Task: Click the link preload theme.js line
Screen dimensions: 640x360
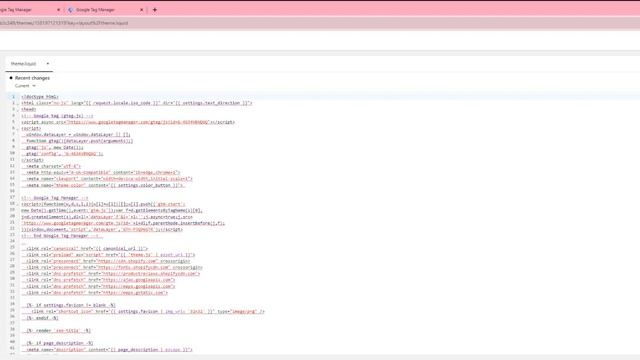Action: point(108,255)
